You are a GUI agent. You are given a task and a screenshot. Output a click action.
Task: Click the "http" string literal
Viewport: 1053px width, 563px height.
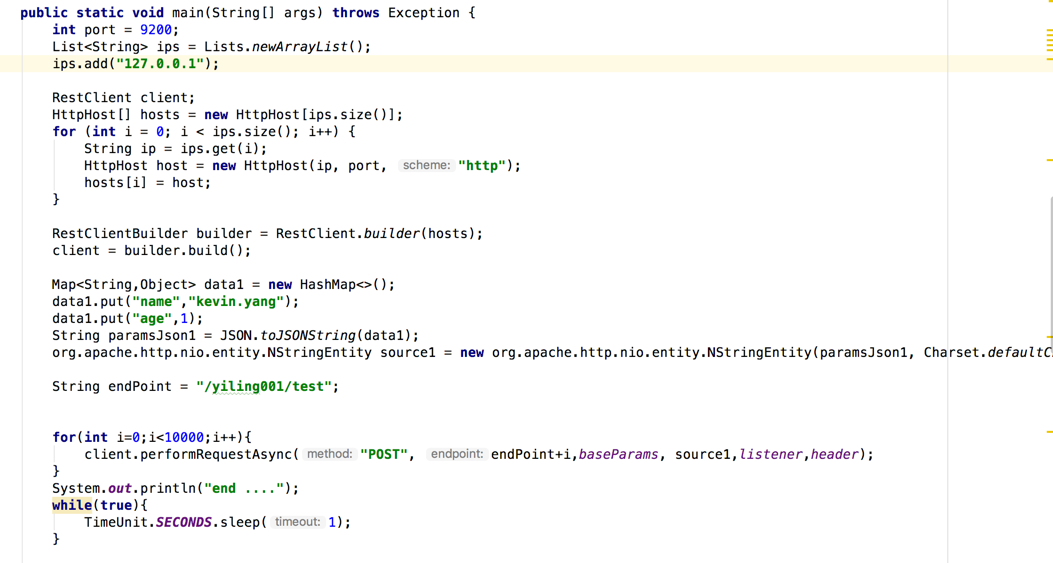coord(482,165)
